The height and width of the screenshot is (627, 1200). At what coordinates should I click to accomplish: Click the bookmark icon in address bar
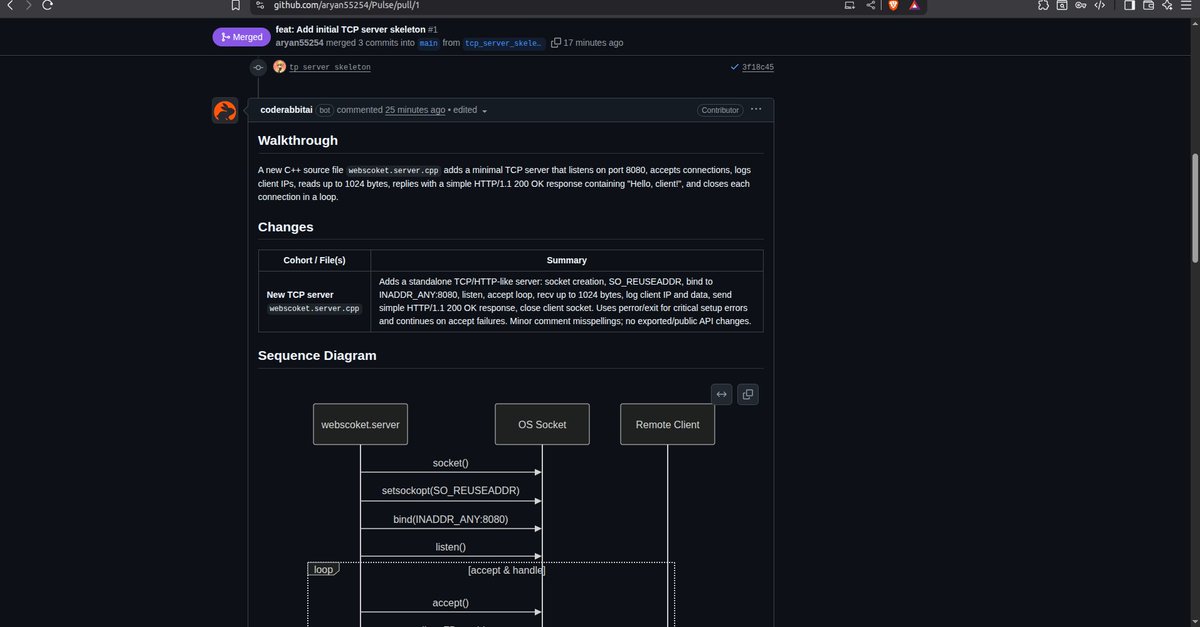(x=236, y=5)
